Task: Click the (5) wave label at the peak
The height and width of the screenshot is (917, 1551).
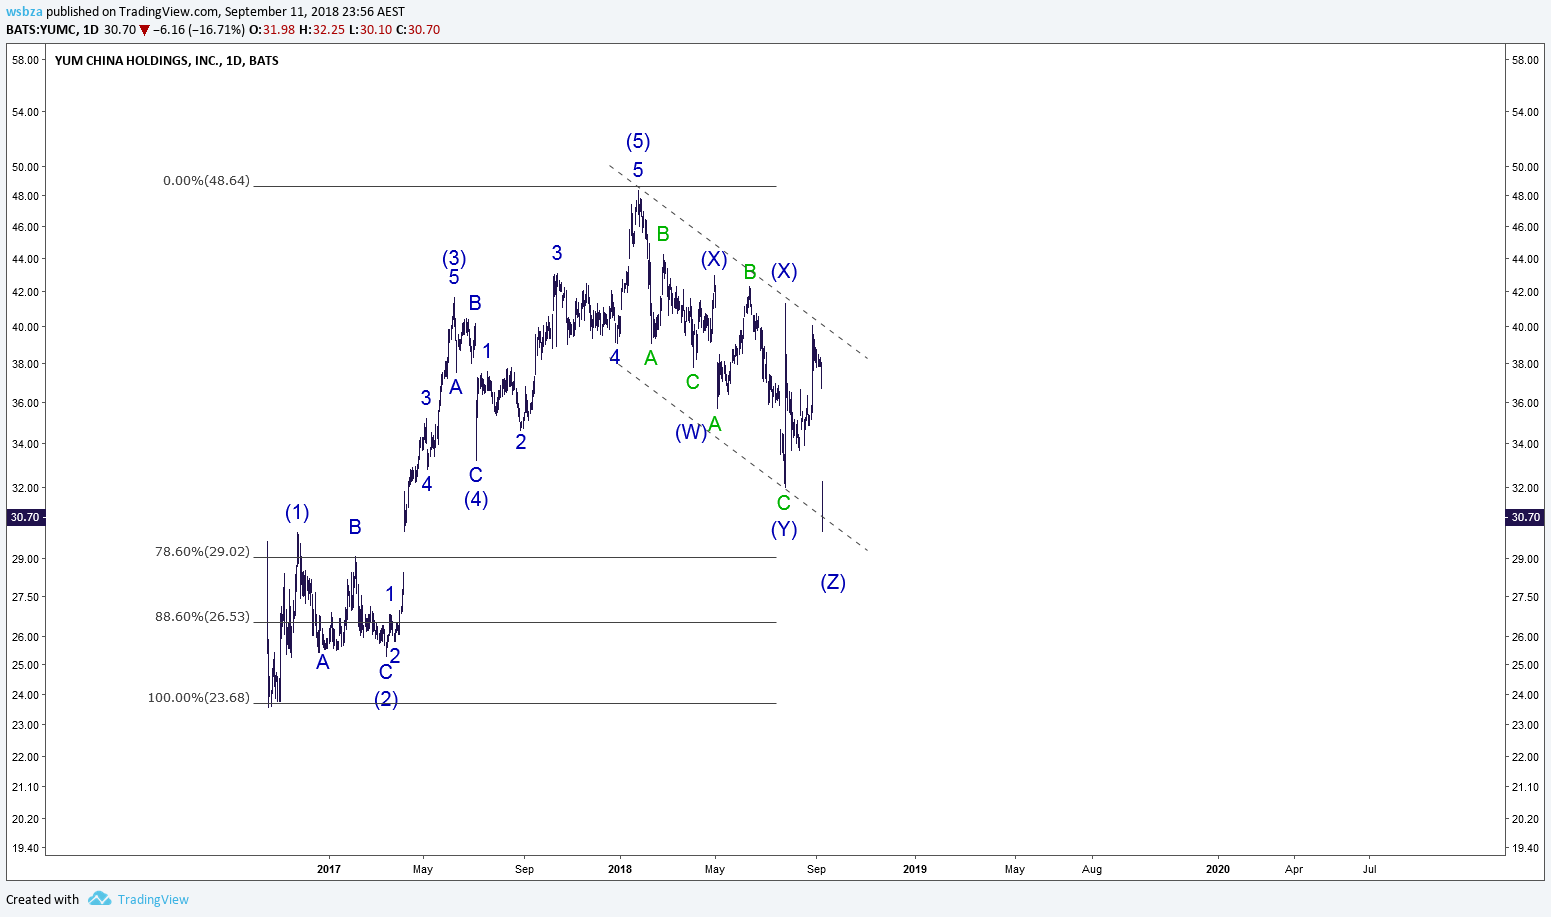Action: point(638,141)
